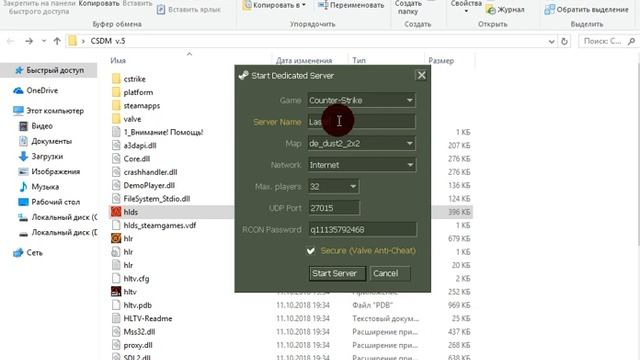Select FileSystem_Stdio.dll file
This screenshot has width=640, height=360.
157,199
